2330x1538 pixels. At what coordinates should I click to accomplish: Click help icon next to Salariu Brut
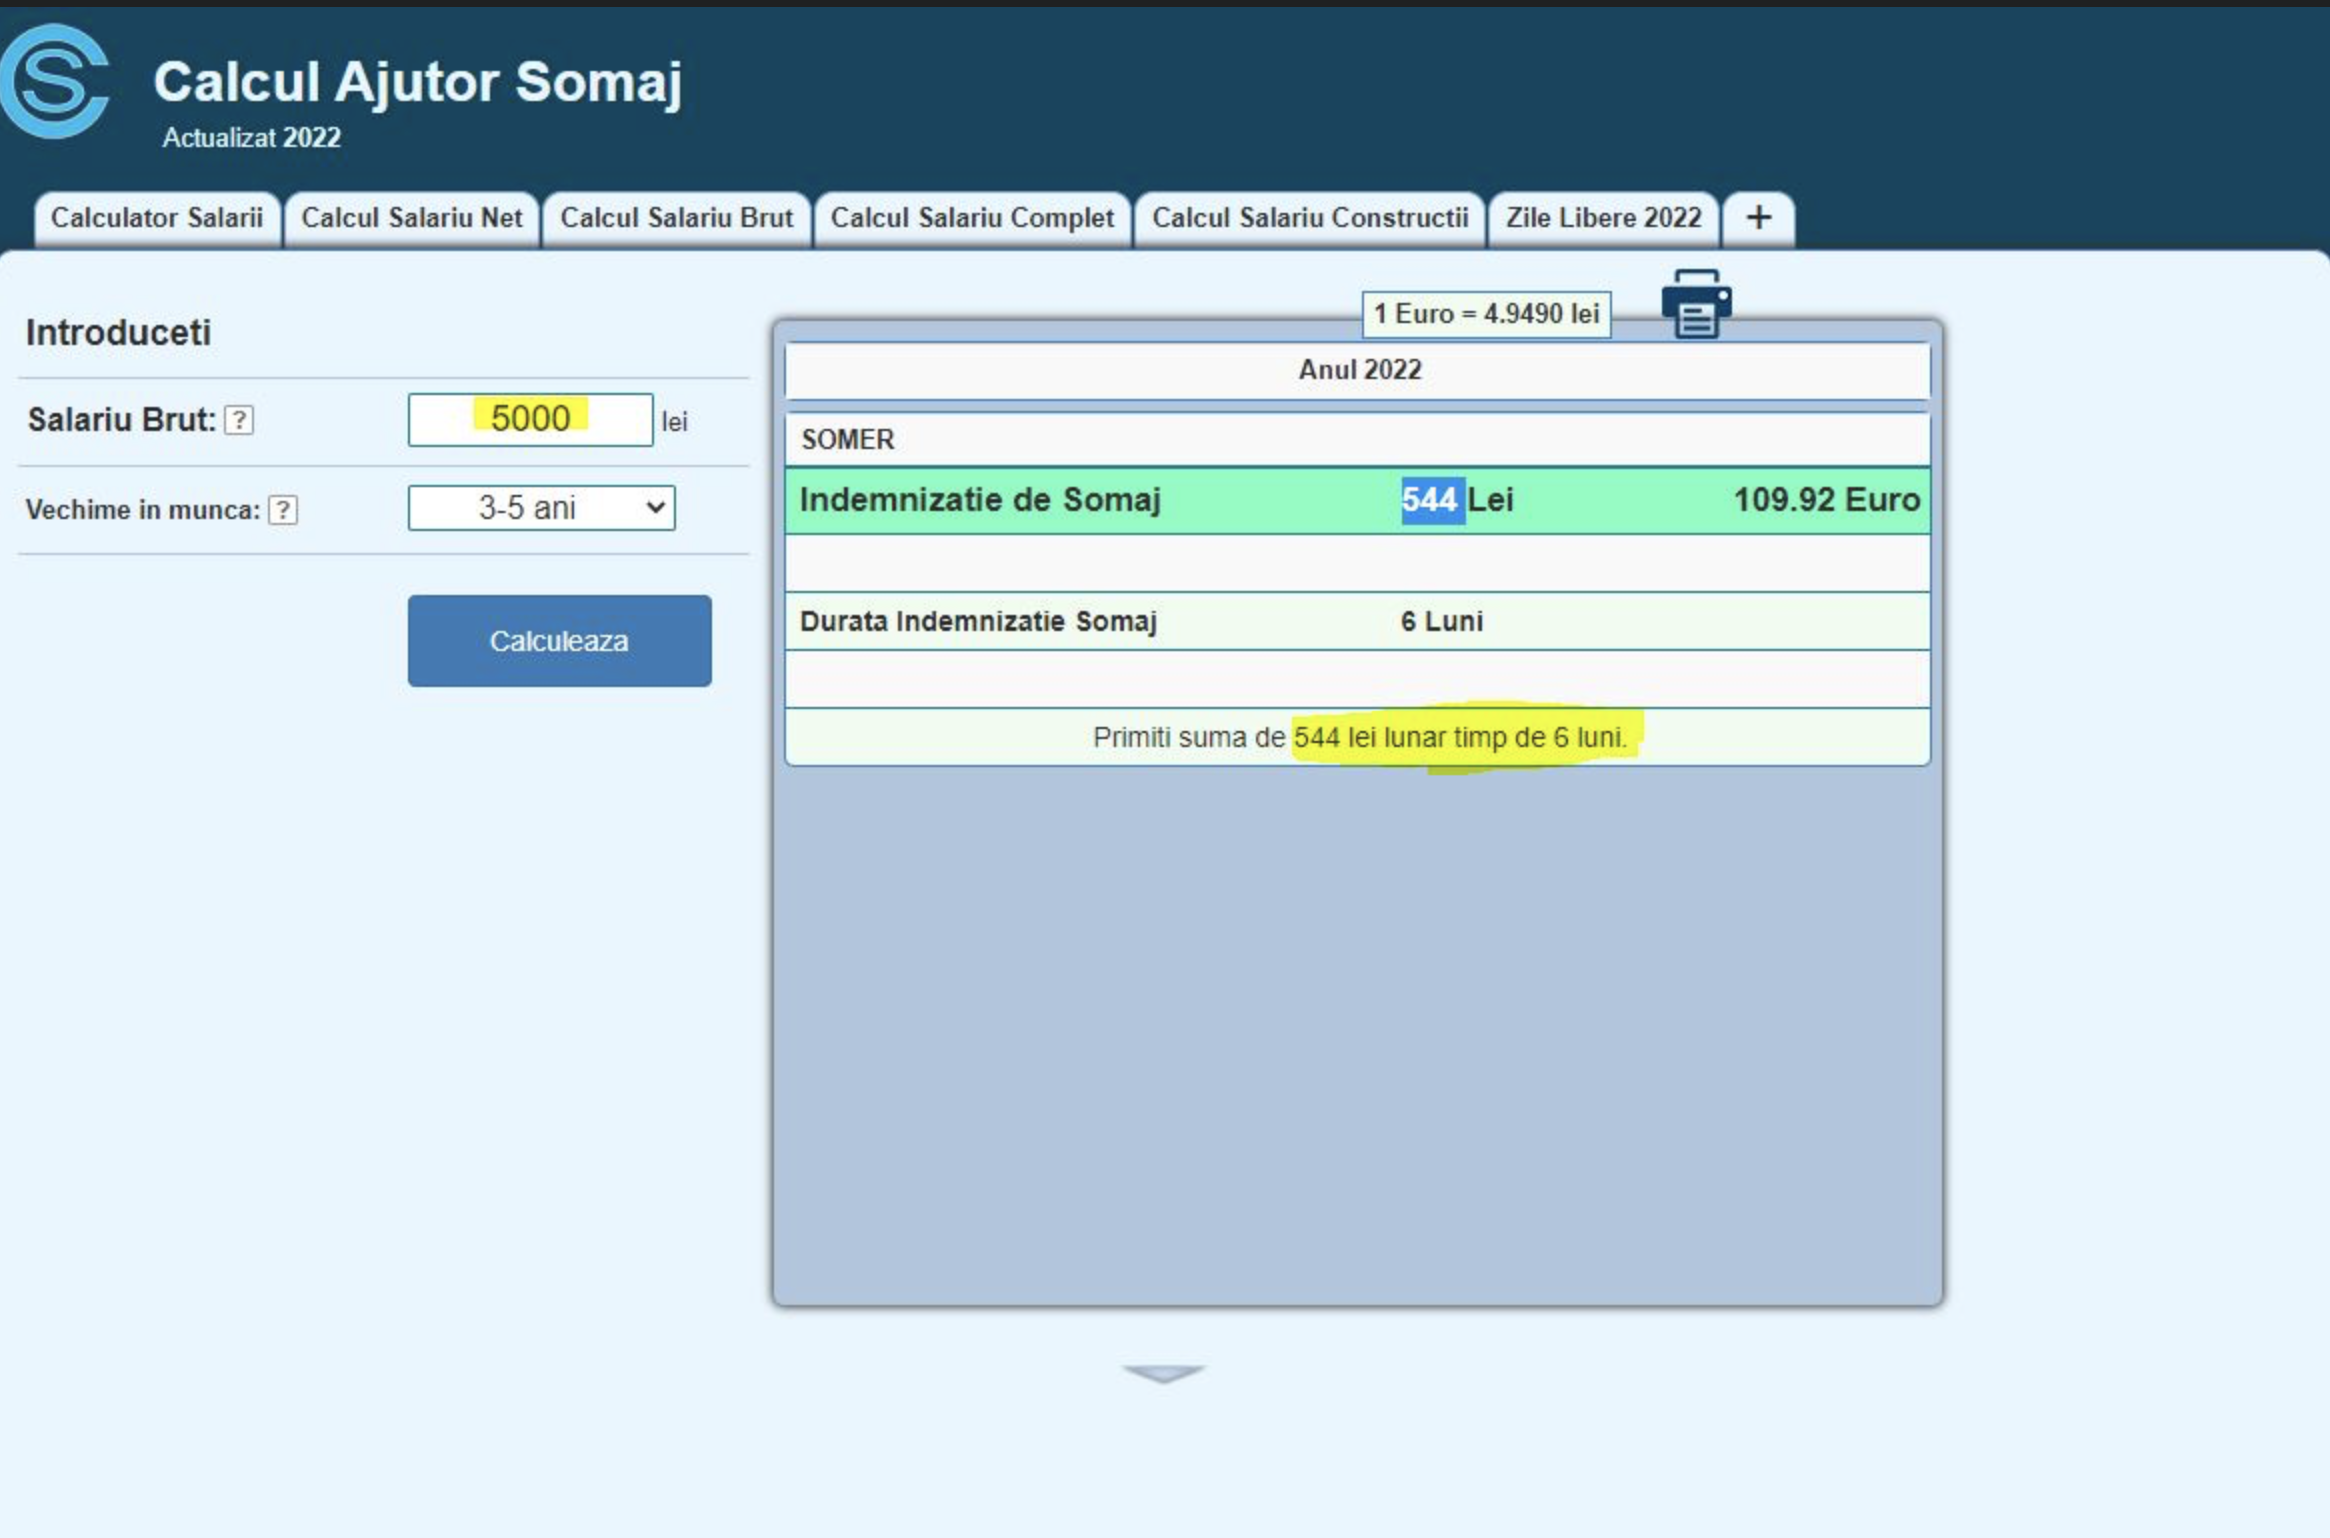pyautogui.click(x=239, y=420)
